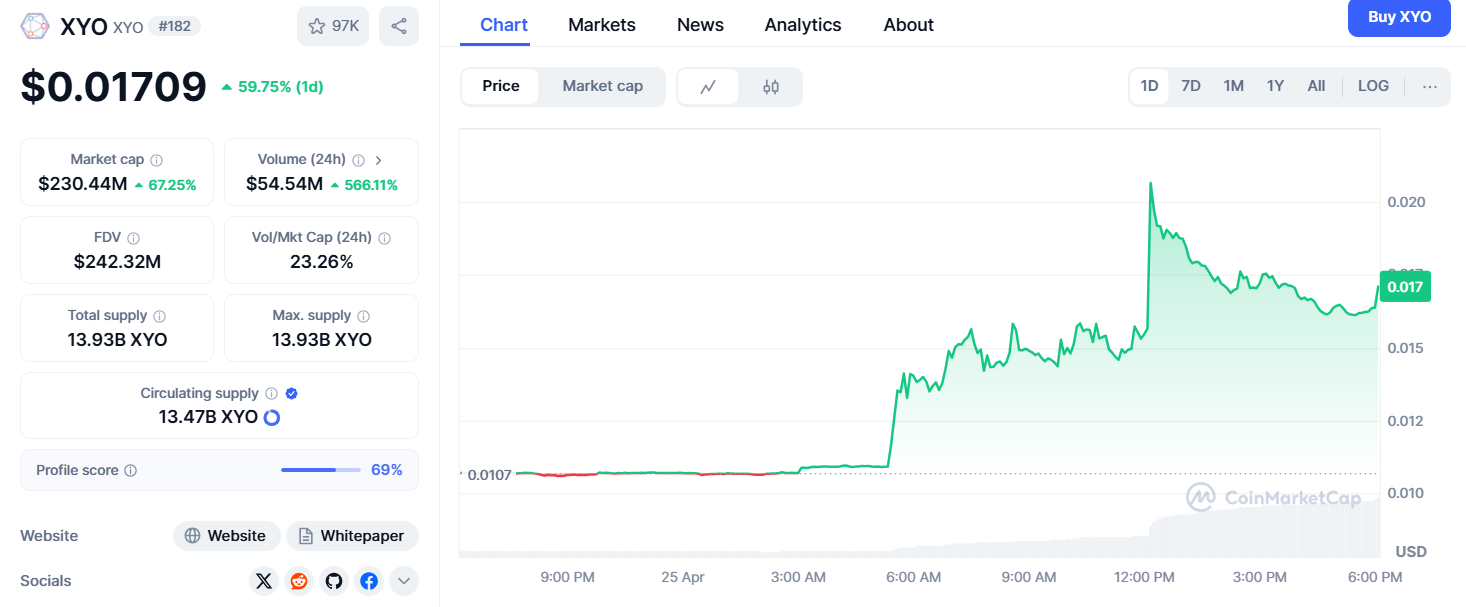Click the XYO coin logo
This screenshot has width=1466, height=607.
35,26
